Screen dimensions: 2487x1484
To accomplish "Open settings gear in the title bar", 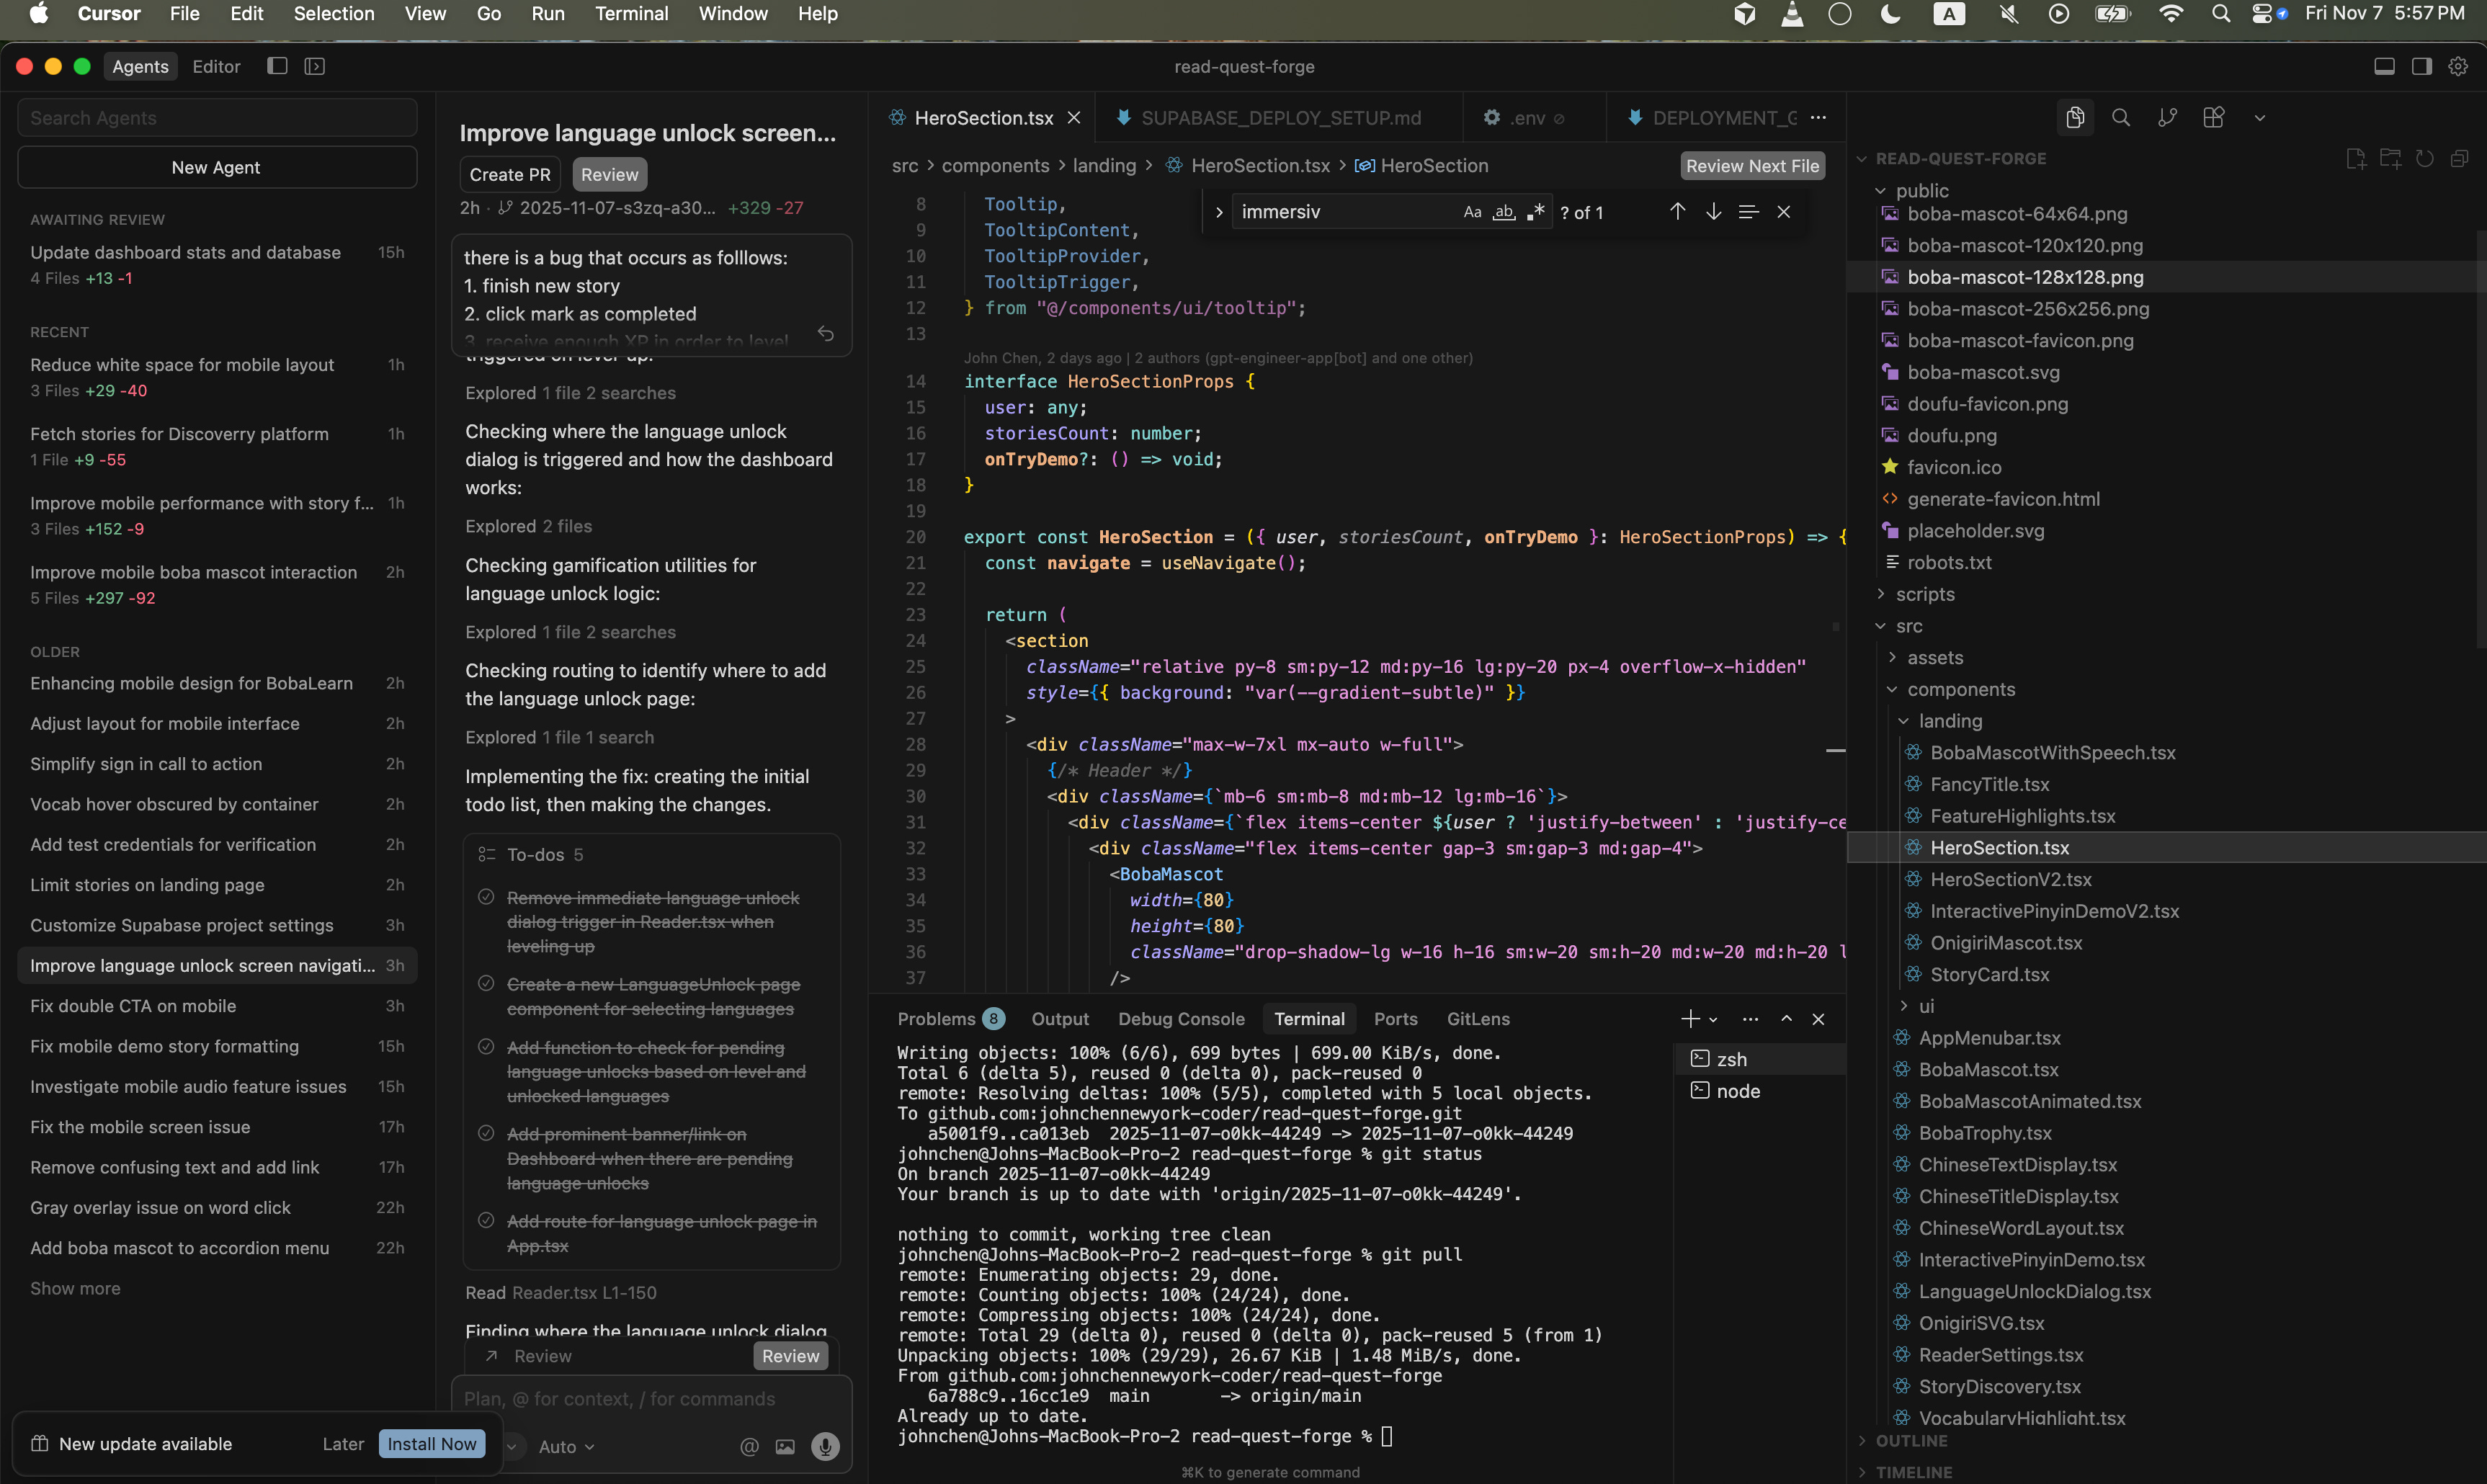I will 2458,66.
